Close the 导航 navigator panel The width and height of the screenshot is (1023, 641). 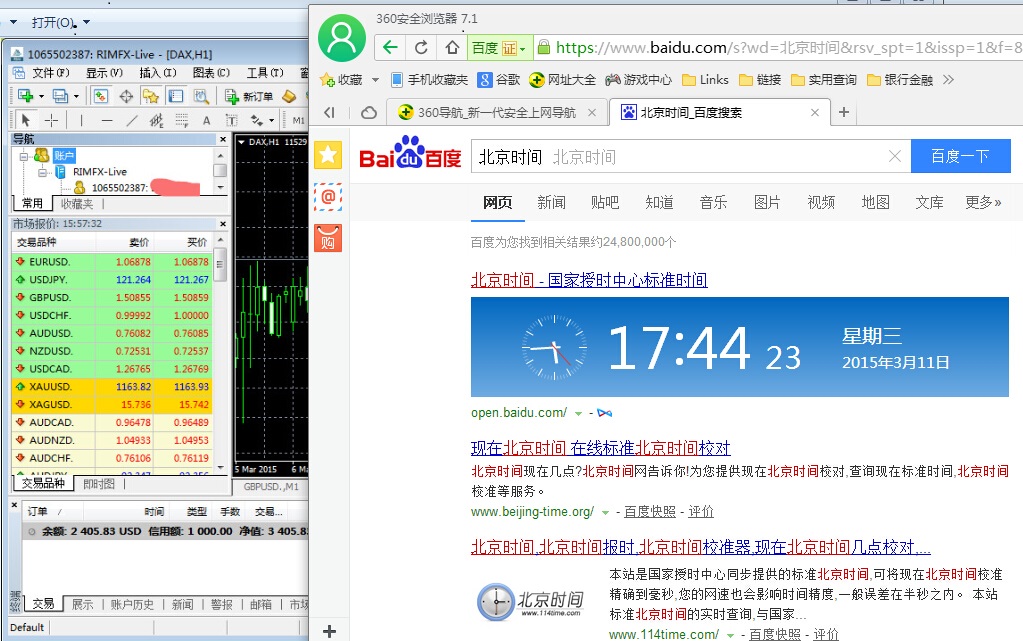223,139
